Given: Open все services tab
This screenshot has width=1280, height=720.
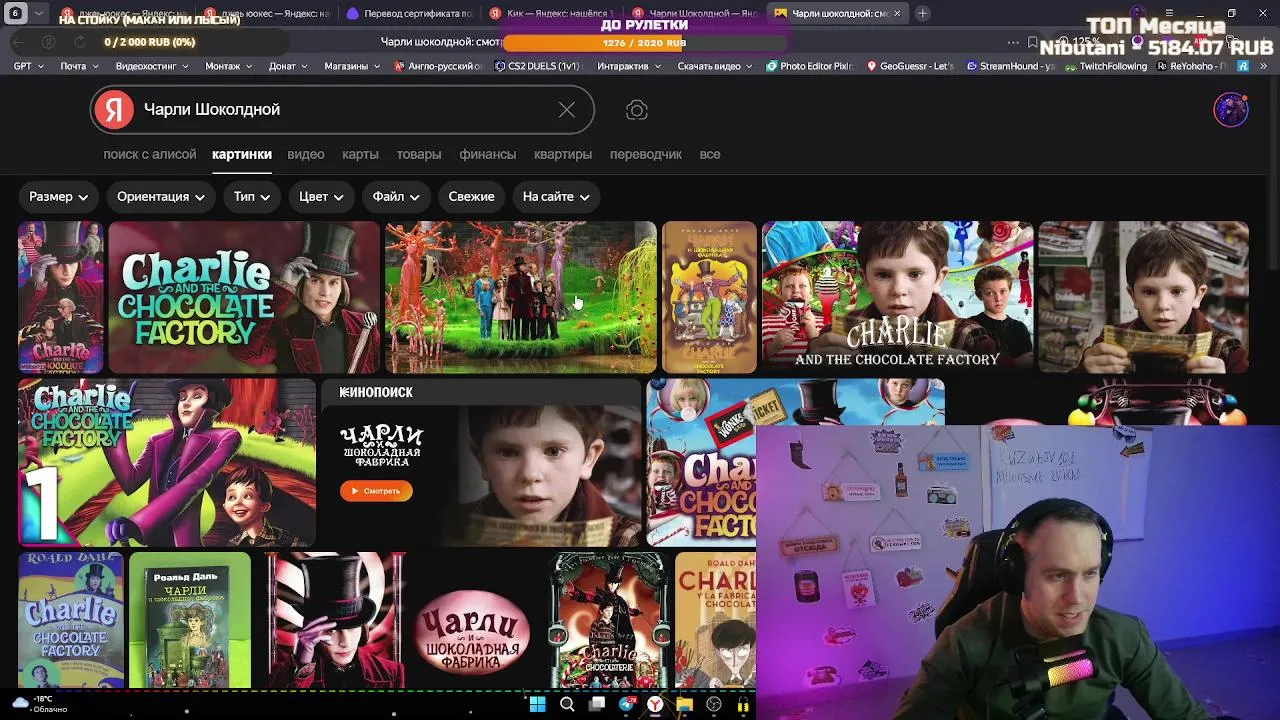Looking at the screenshot, I should pyautogui.click(x=710, y=155).
